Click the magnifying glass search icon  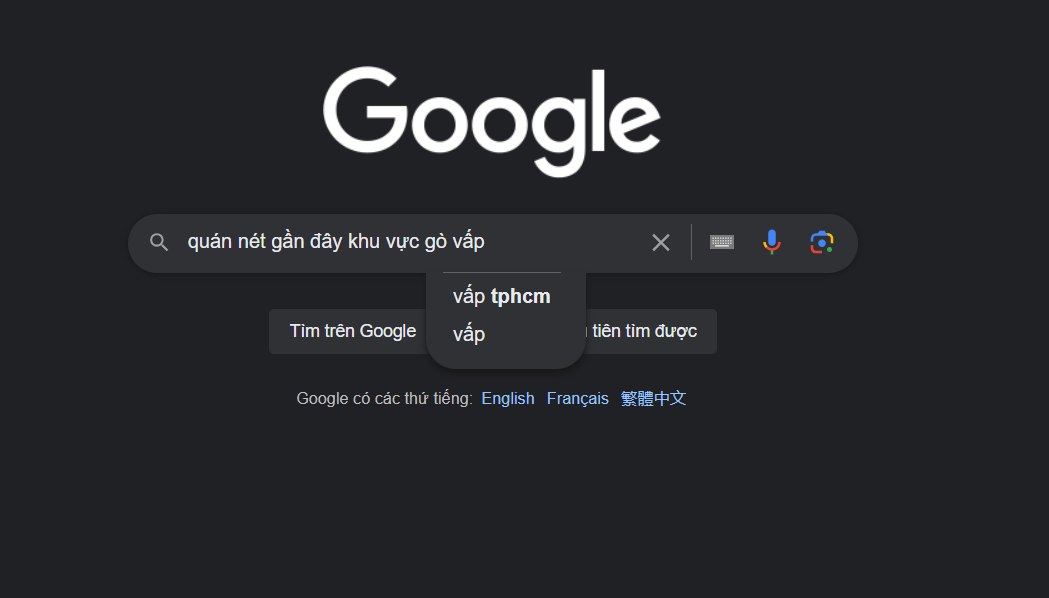tap(159, 242)
